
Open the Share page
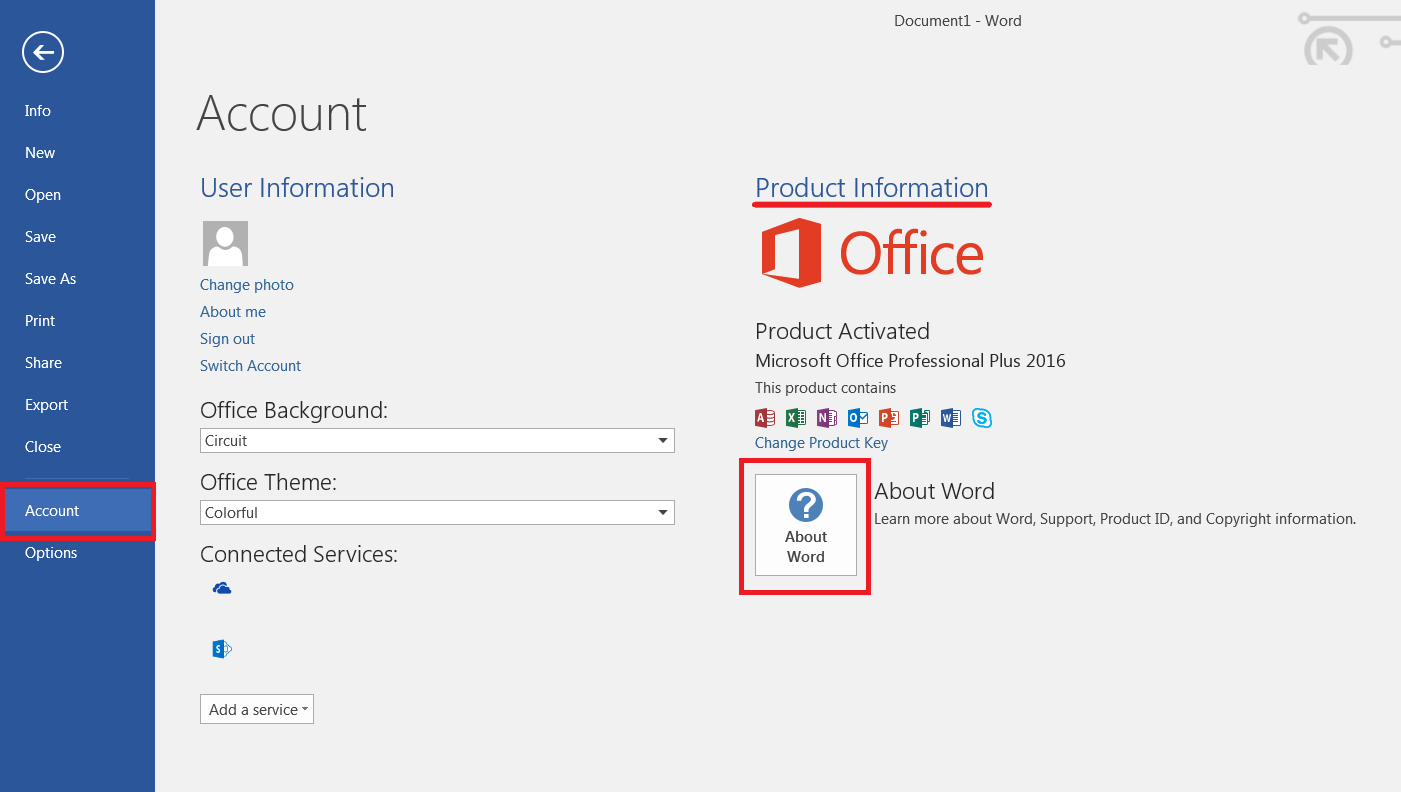click(43, 363)
